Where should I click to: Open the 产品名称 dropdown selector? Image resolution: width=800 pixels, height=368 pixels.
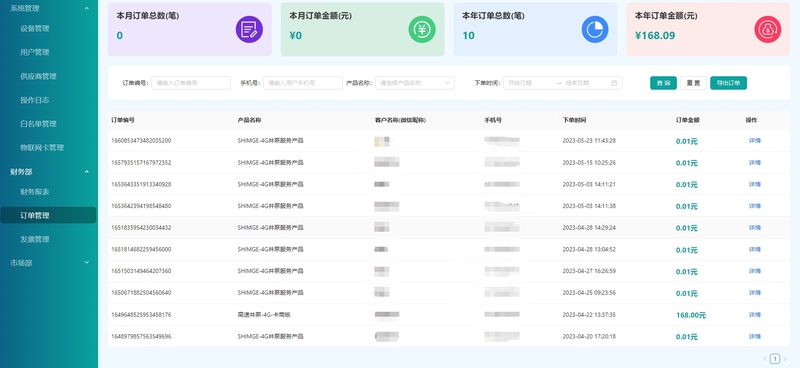click(x=414, y=83)
